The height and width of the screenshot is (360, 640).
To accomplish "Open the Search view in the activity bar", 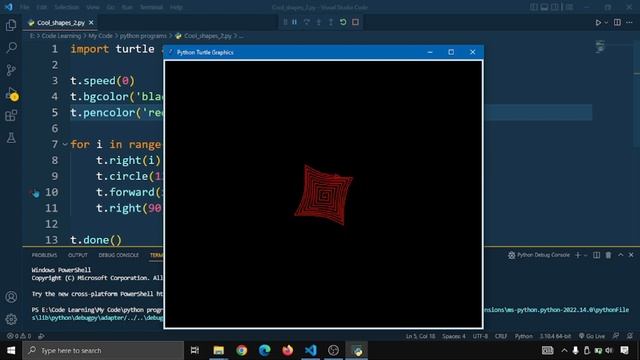I will click(11, 48).
